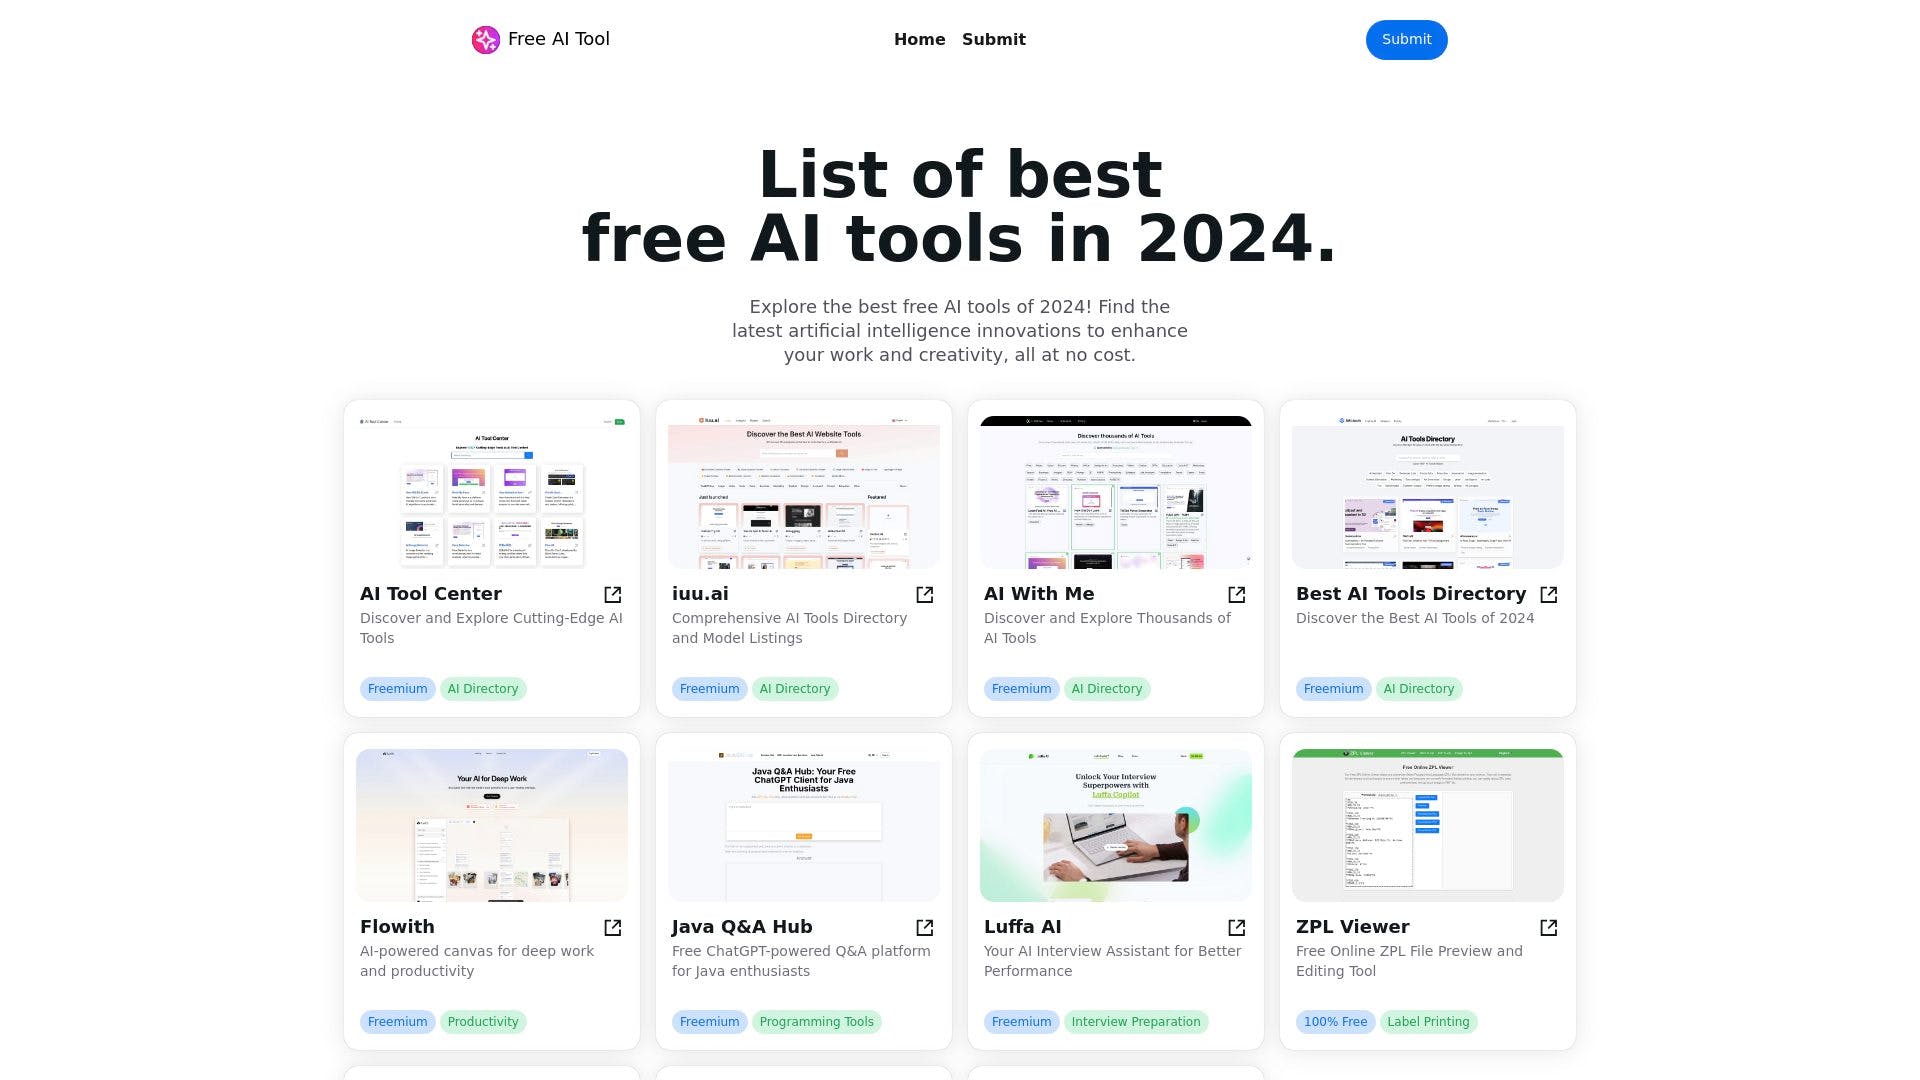Click the Freemium tag on AI Tool Center
The width and height of the screenshot is (1920, 1080).
[397, 688]
